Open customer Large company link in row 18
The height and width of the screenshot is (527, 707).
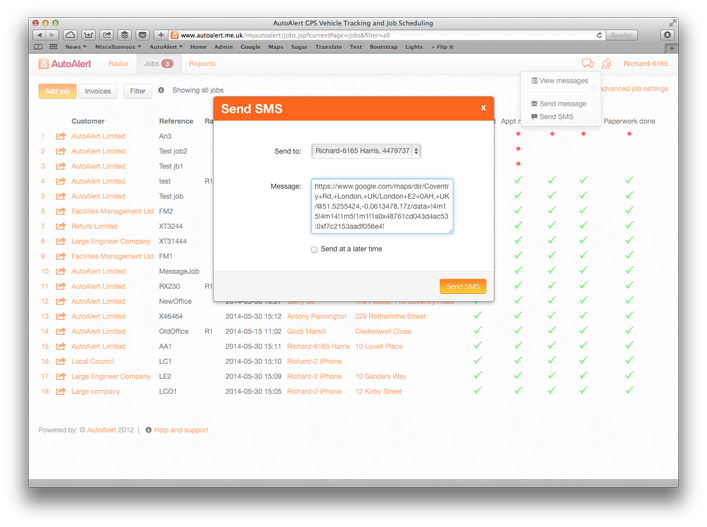point(96,391)
